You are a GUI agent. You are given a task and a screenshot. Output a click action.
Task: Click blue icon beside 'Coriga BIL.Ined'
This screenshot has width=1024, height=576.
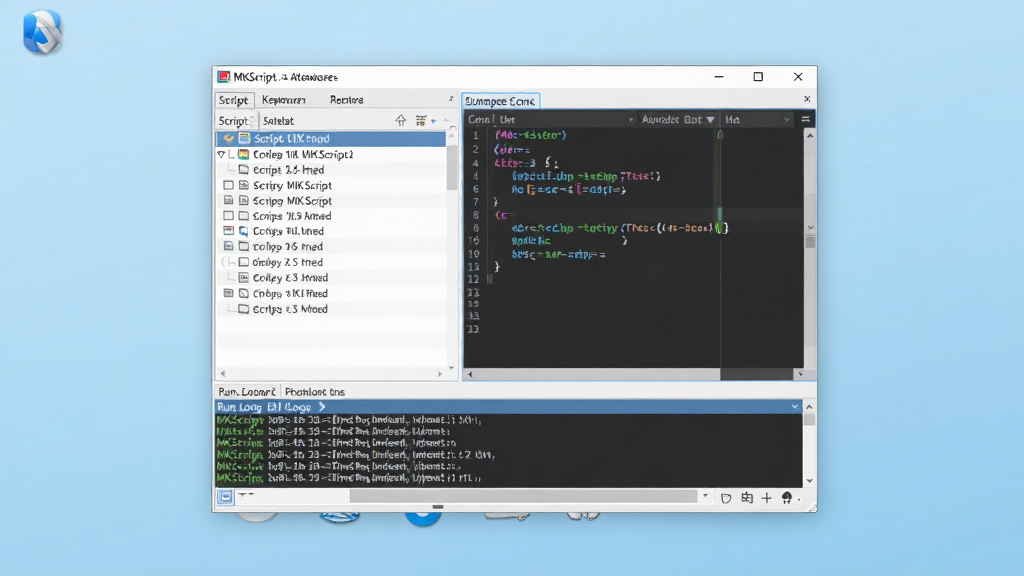[x=244, y=231]
